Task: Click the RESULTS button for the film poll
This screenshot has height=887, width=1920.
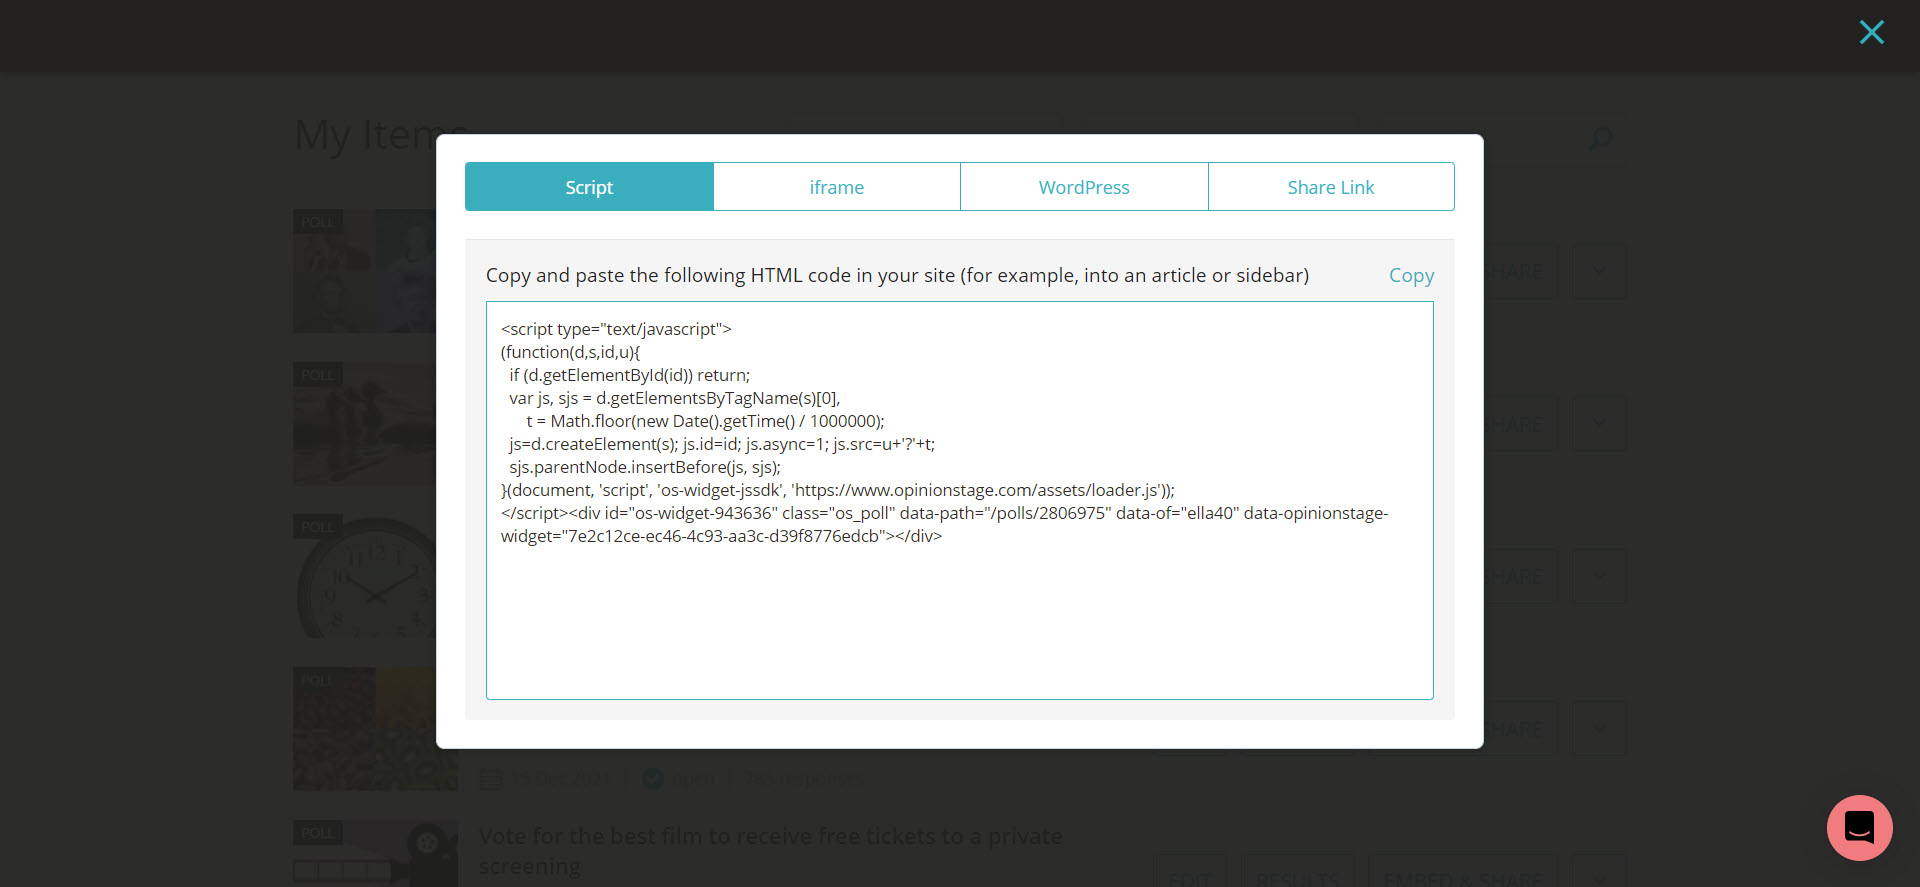Action: [x=1297, y=875]
